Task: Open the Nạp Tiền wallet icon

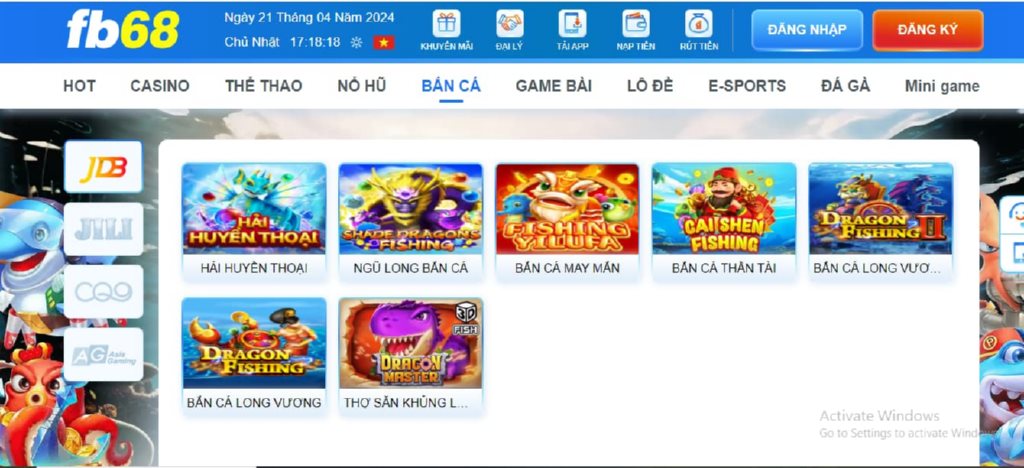Action: pyautogui.click(x=635, y=24)
